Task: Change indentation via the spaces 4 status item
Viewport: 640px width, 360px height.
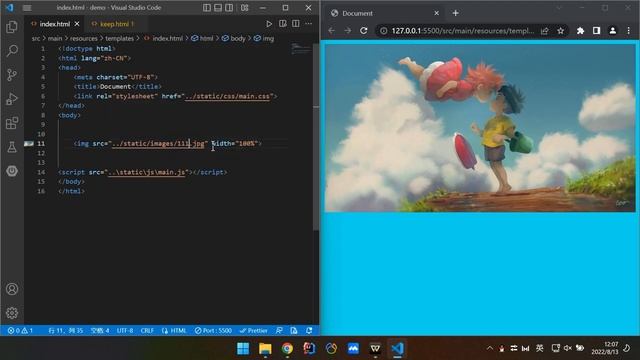Action: click(100, 331)
